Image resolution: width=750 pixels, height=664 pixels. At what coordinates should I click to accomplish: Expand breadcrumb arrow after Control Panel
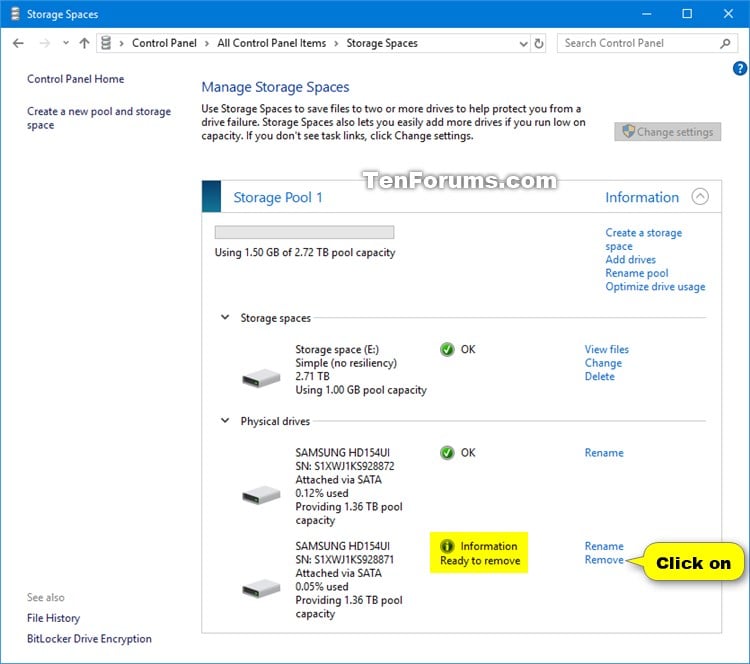click(207, 44)
